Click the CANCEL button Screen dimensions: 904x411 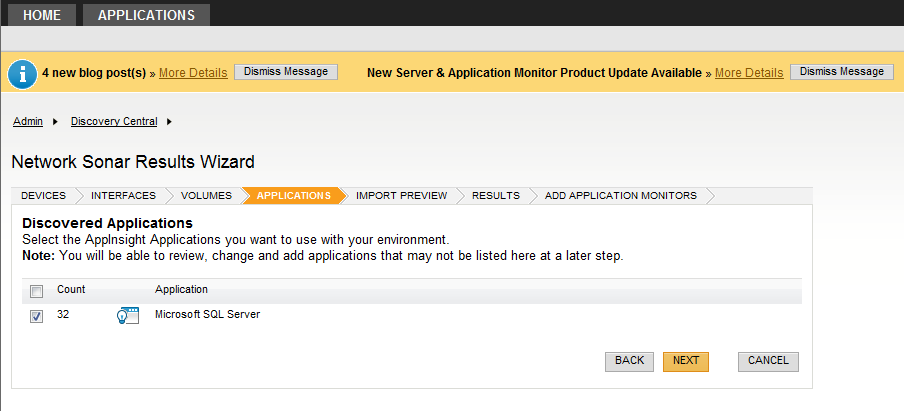coord(768,361)
